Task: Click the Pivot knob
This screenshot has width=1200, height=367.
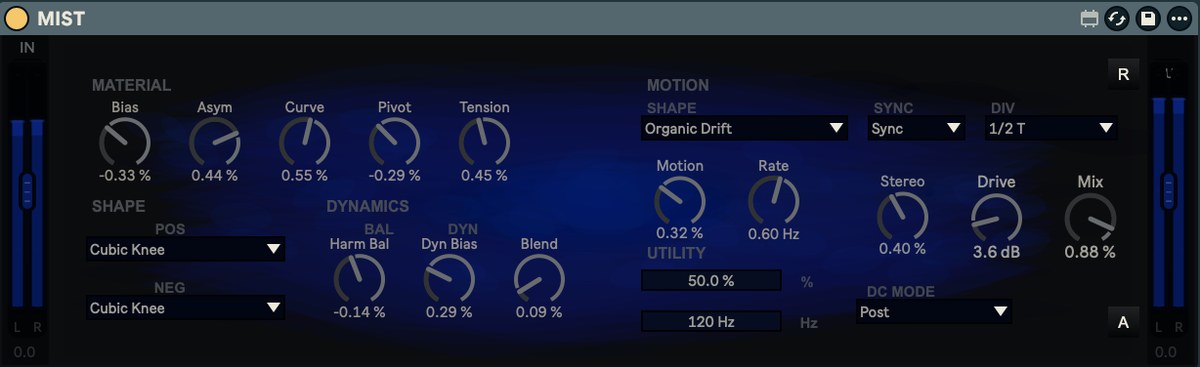Action: pos(394,142)
